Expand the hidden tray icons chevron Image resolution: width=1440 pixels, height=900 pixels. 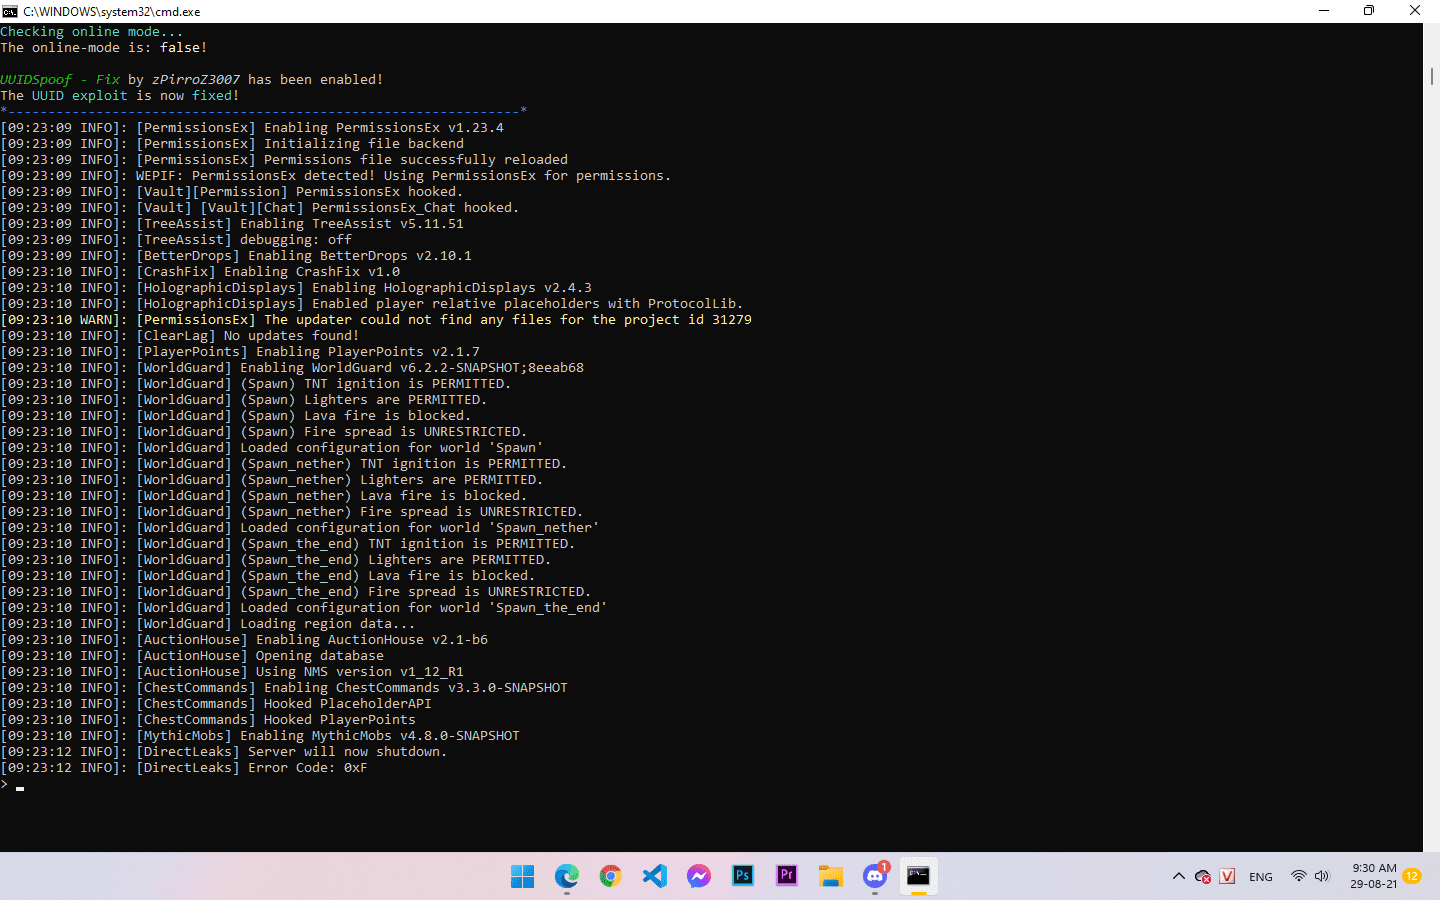click(x=1178, y=877)
